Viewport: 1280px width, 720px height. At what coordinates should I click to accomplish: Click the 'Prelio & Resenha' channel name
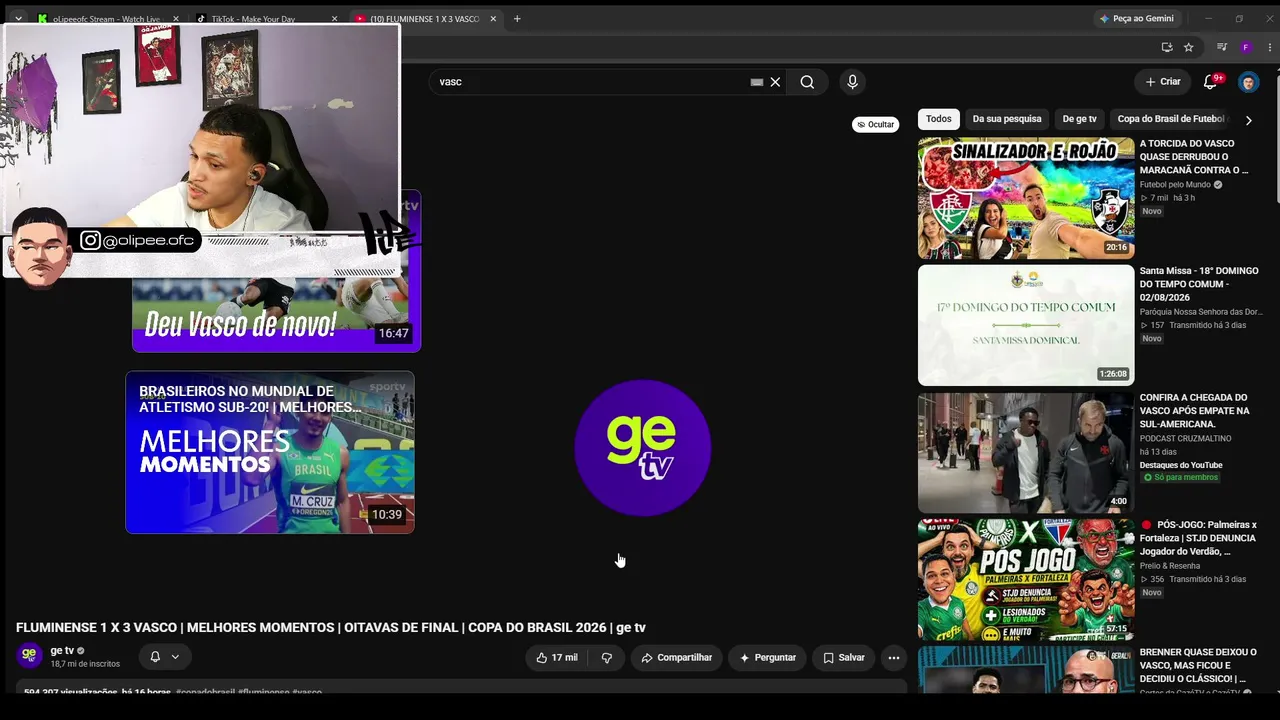pos(1170,566)
